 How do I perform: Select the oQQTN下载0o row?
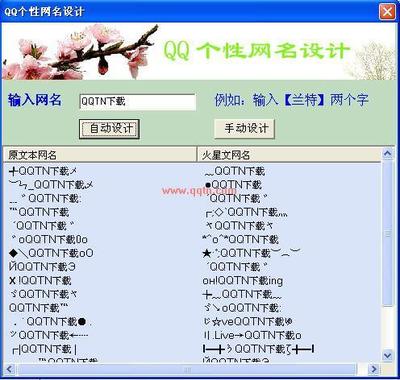pyautogui.click(x=49, y=240)
